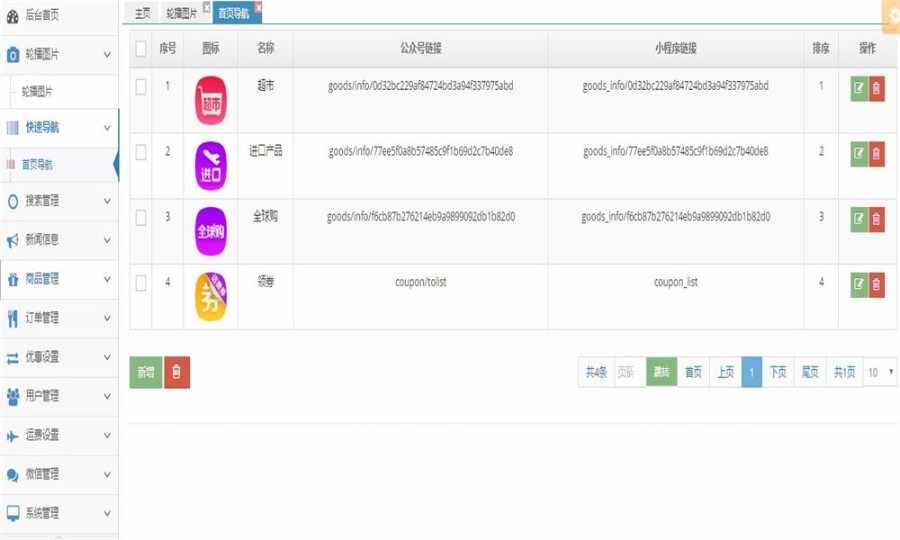Click the 运费设置 airplane icon
900x540 pixels.
(x=13, y=436)
